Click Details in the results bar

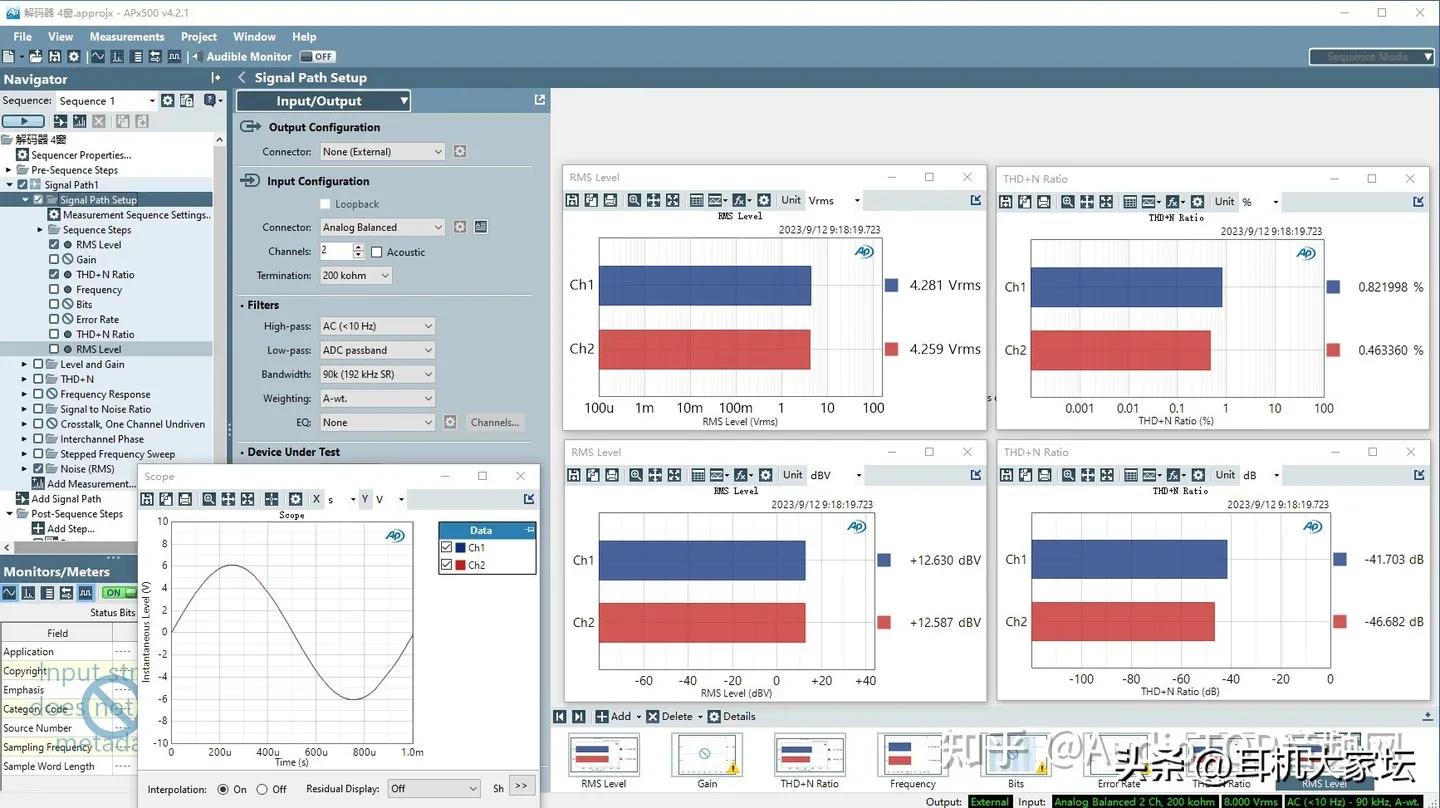pos(732,717)
